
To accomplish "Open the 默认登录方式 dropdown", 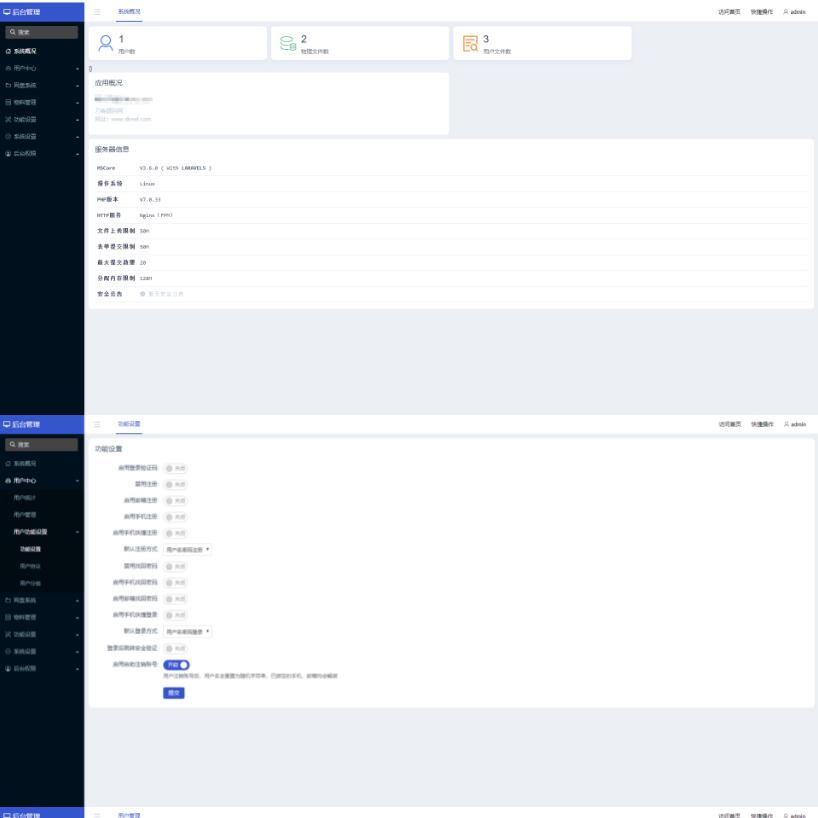I will pyautogui.click(x=188, y=631).
